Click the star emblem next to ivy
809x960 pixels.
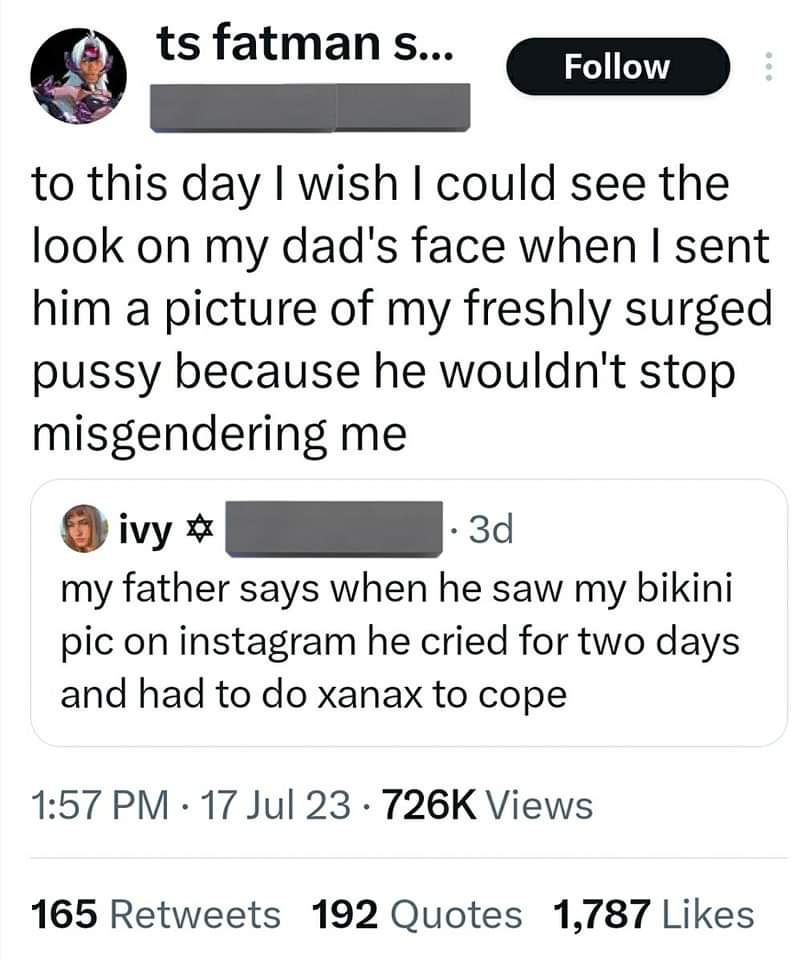(x=198, y=528)
